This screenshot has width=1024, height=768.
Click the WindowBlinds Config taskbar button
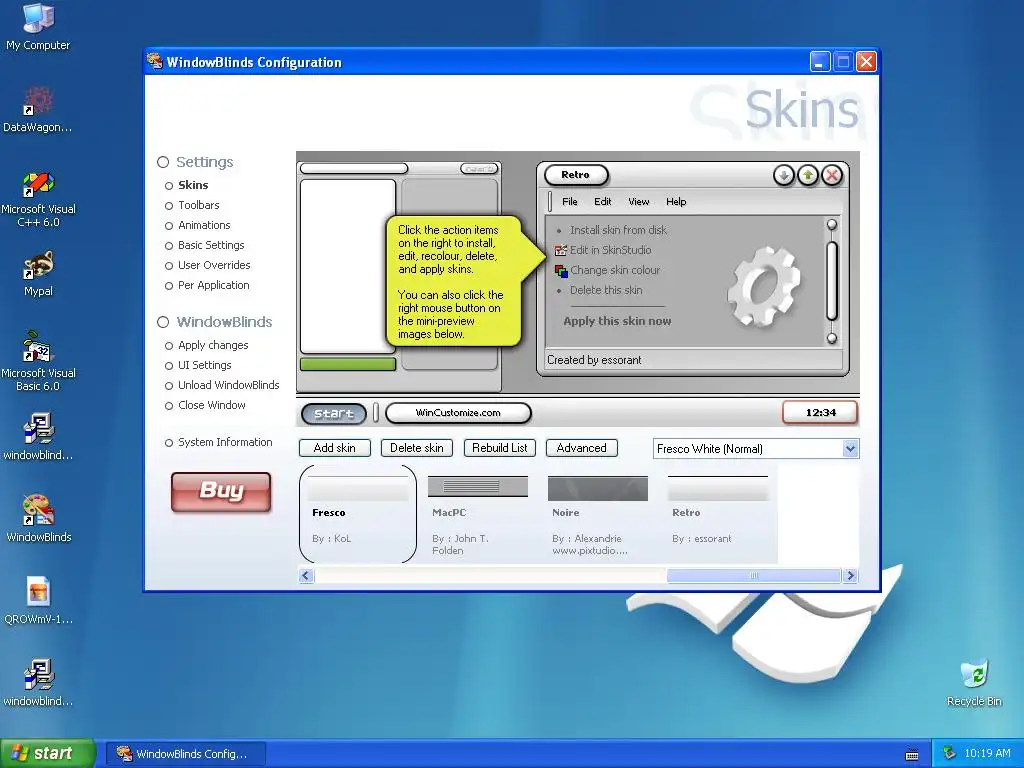185,754
